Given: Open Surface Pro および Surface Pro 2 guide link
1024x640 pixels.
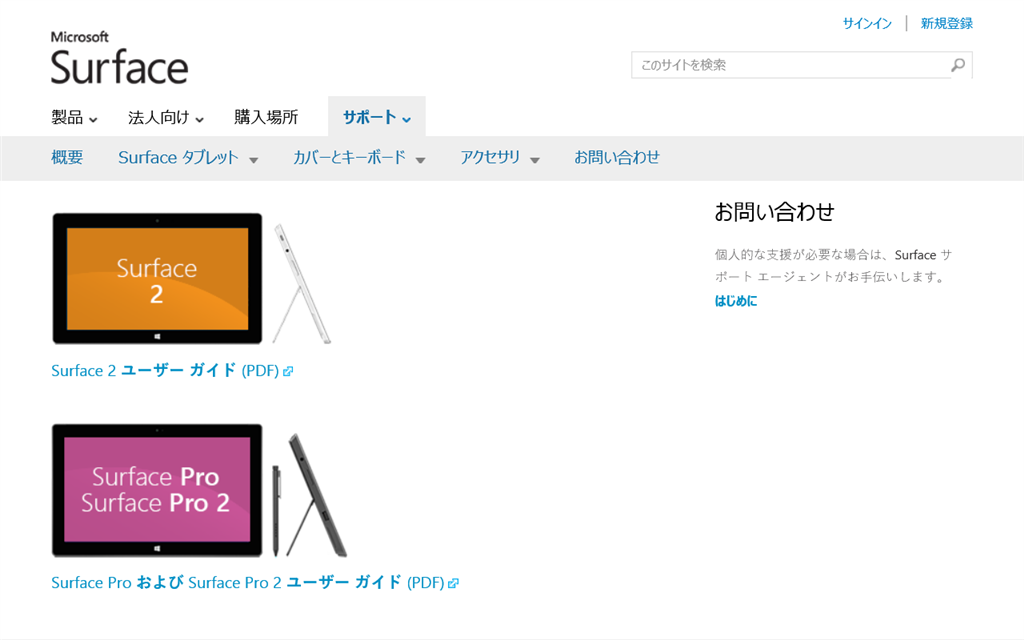Looking at the screenshot, I should click(248, 582).
